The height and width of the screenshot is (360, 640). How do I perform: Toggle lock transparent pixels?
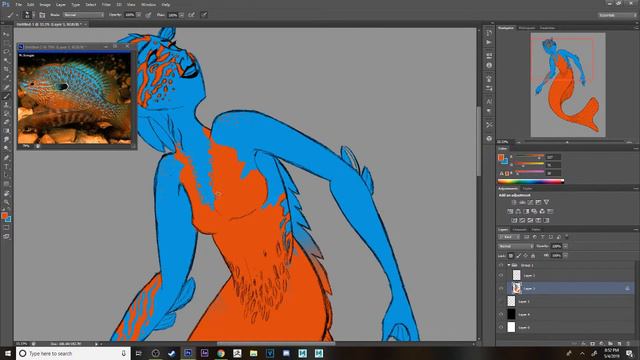tap(511, 256)
